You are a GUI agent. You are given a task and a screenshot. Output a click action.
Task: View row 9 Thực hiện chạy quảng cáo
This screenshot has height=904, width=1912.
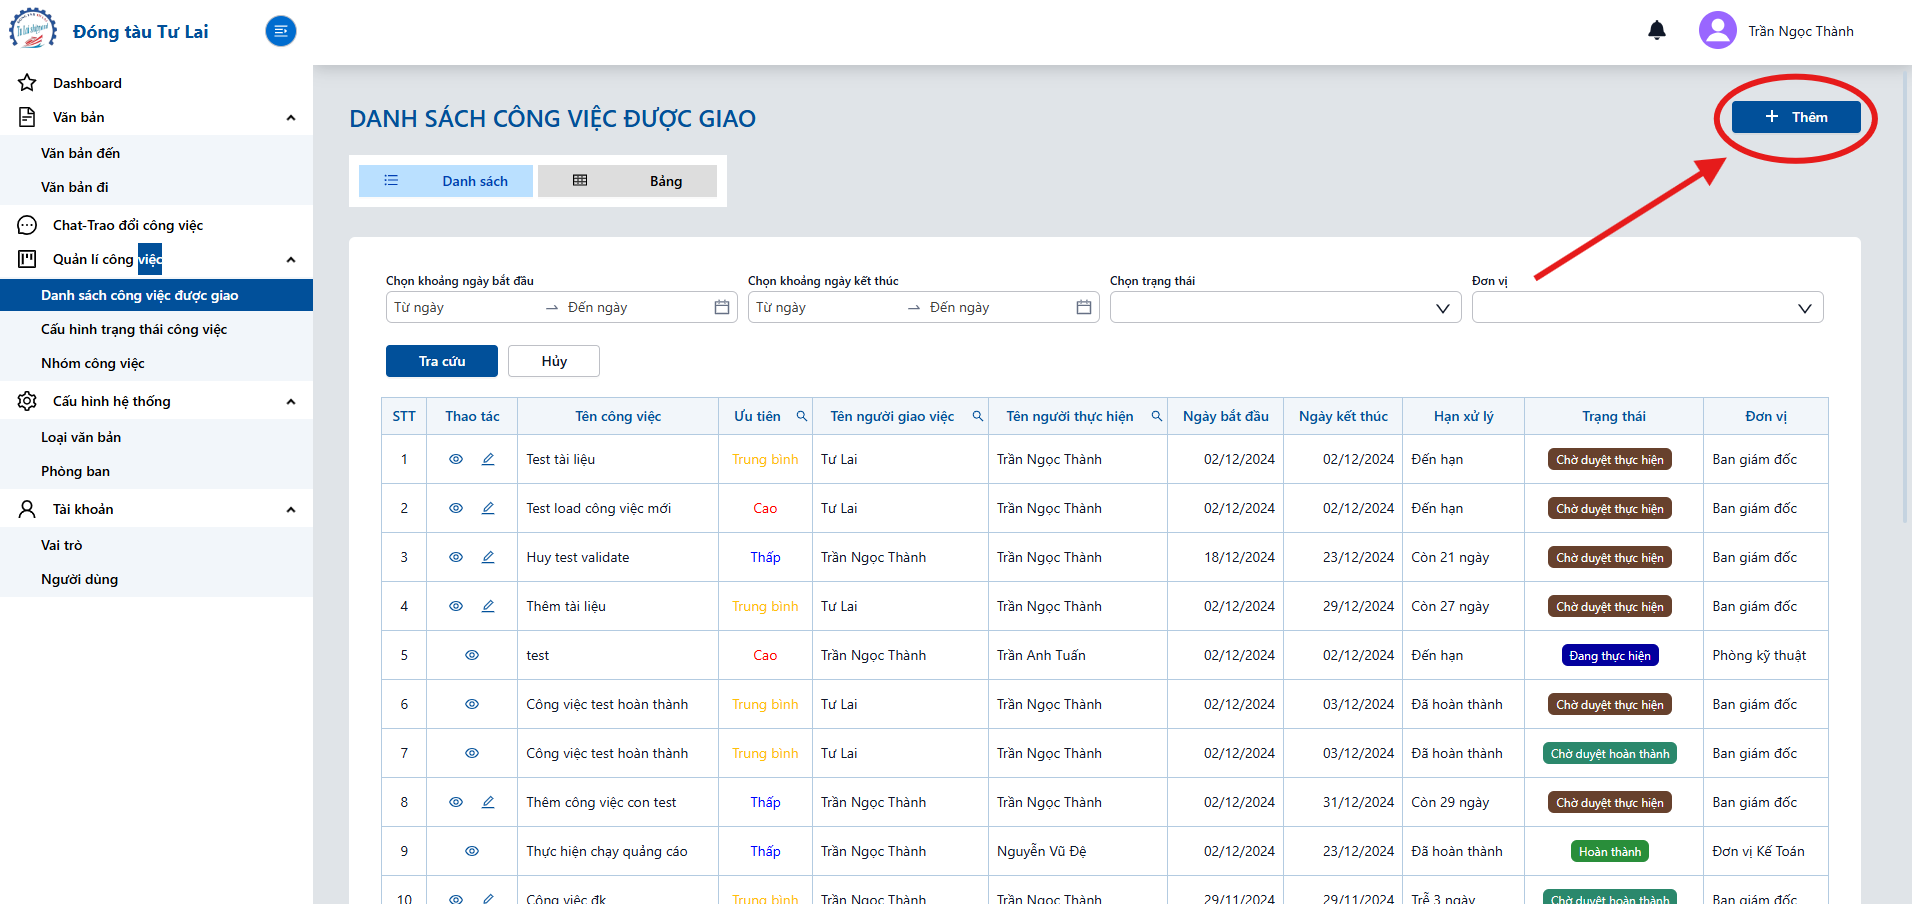point(472,851)
